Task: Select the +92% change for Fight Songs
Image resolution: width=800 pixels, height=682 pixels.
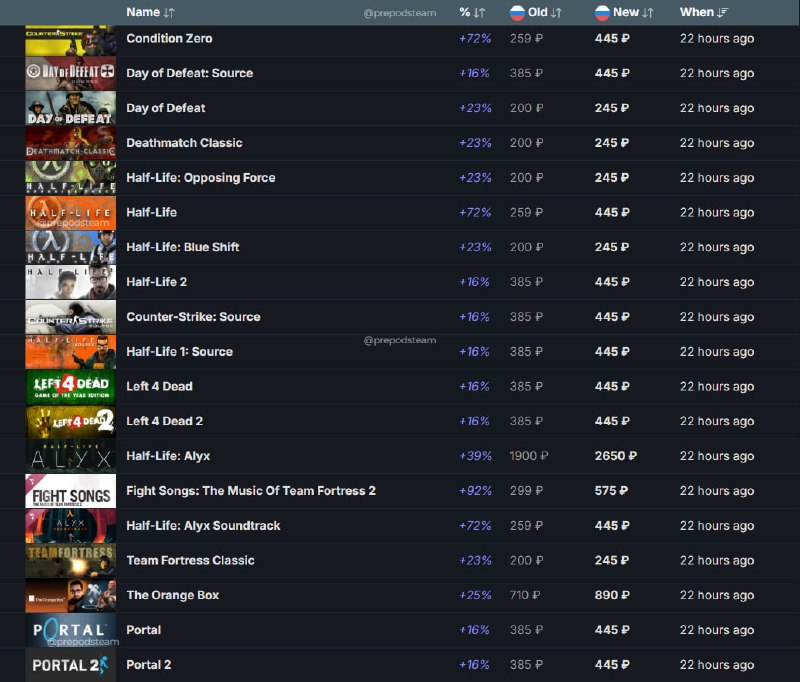Action: pos(475,491)
